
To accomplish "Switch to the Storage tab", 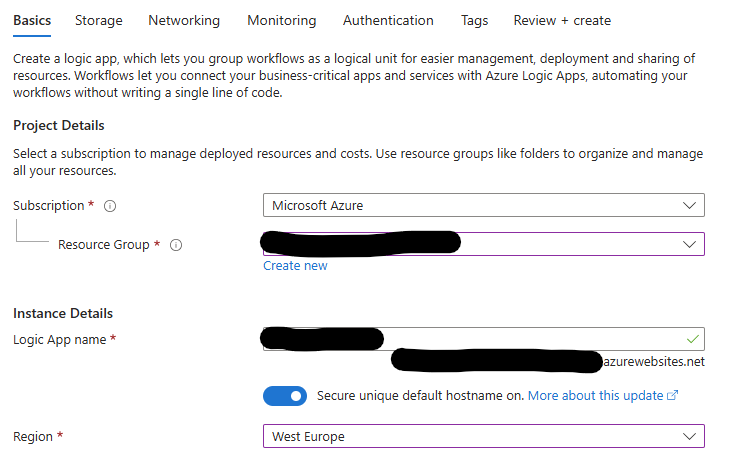I will 99,20.
